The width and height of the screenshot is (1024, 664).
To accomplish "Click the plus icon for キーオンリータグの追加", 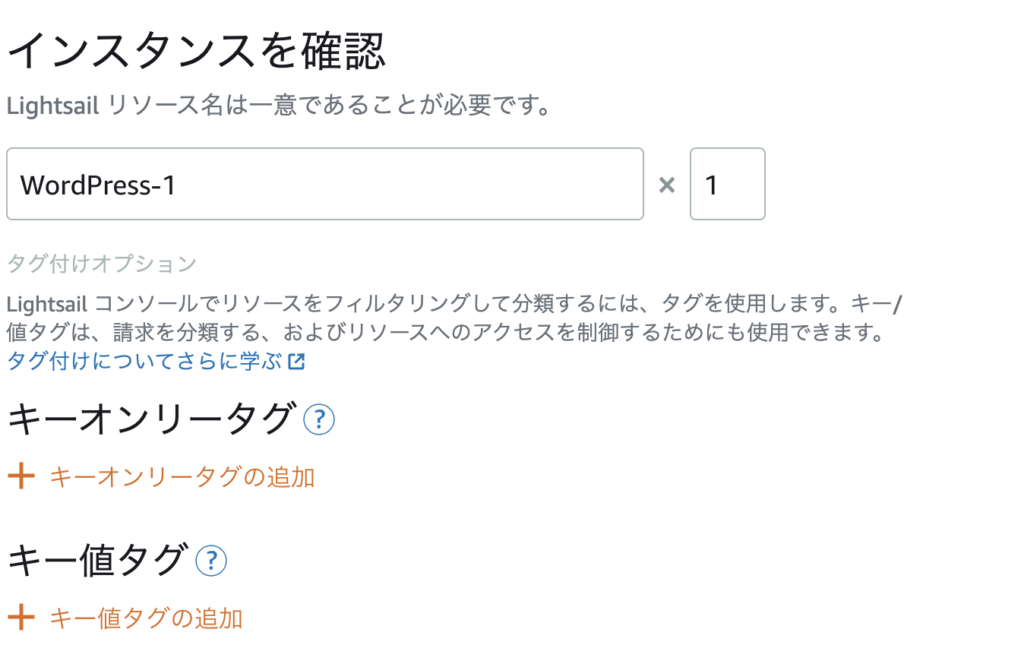I will (x=22, y=476).
